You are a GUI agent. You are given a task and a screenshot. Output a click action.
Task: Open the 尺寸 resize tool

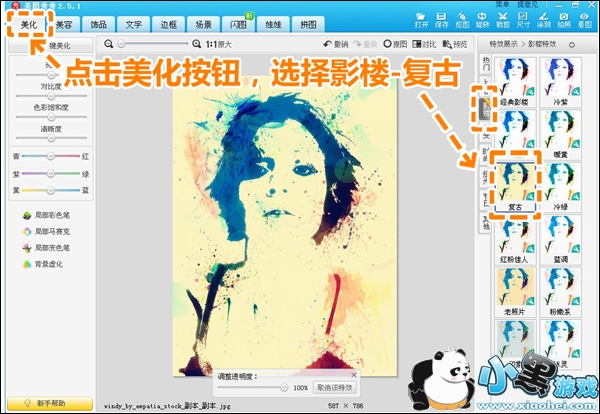[x=523, y=20]
